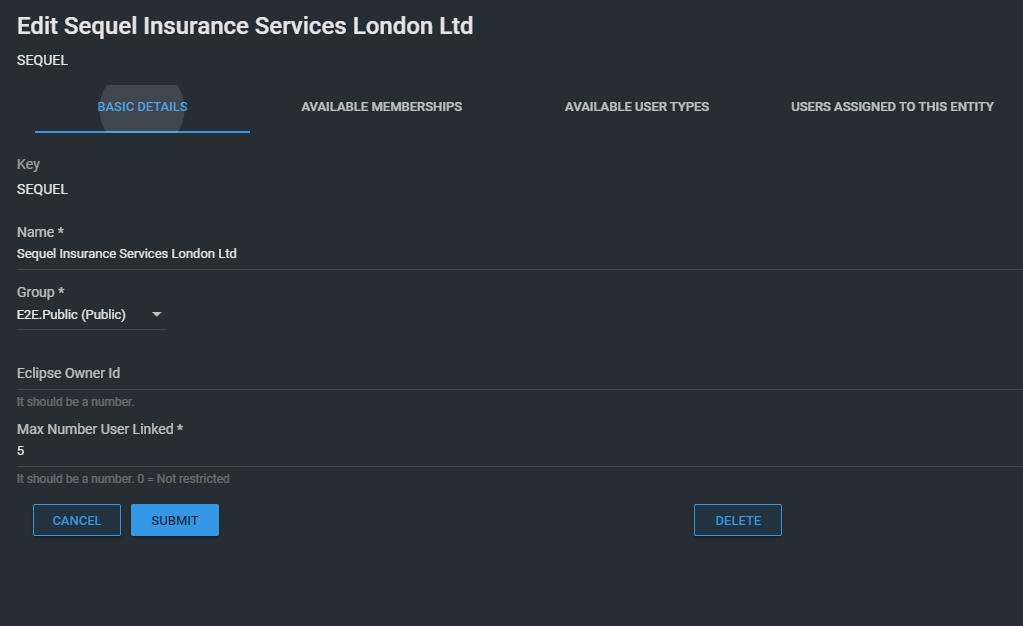The height and width of the screenshot is (626, 1023).
Task: Select the page heading 'Edit Sequel Insurance Services London Ltd'
Action: pyautogui.click(x=245, y=26)
